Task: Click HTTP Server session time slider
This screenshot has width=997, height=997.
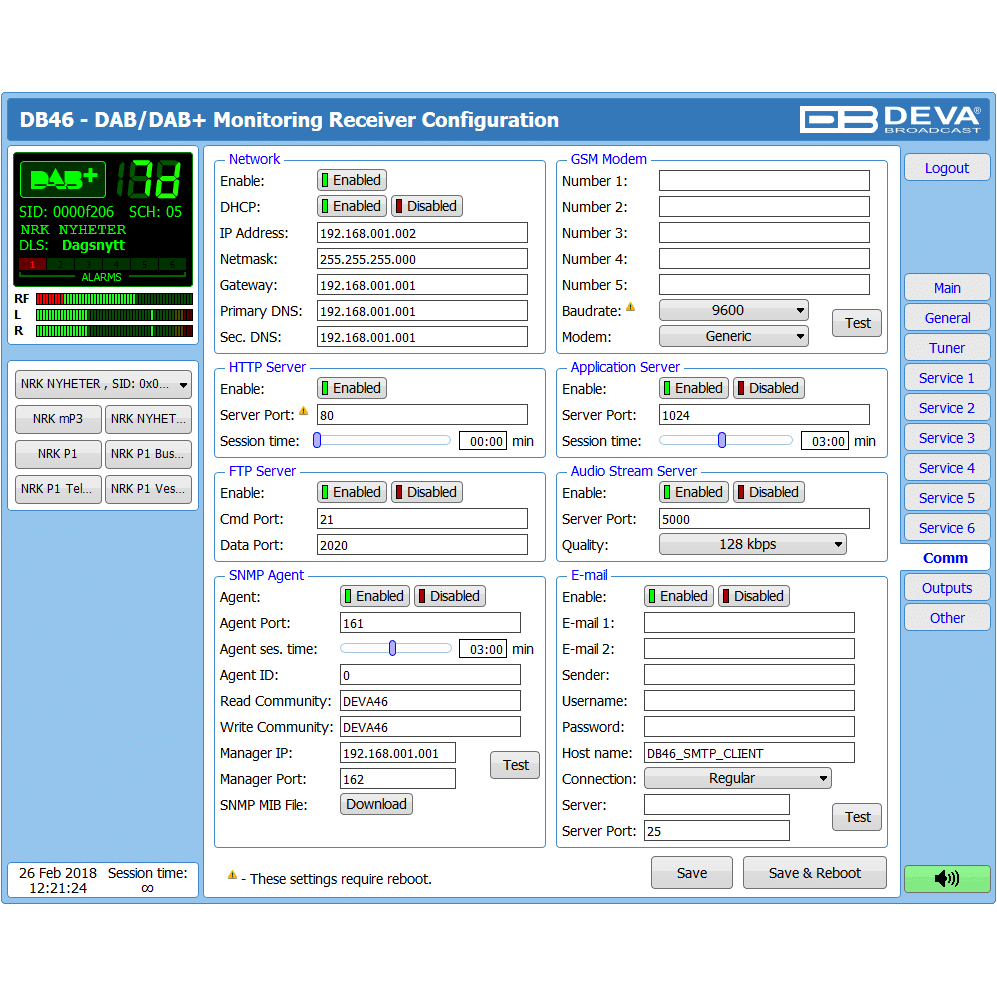Action: click(x=382, y=440)
